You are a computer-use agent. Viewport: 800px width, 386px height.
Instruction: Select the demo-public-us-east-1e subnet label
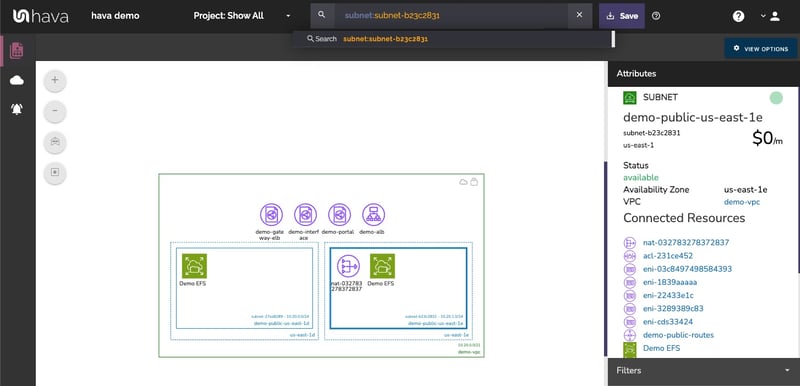[x=435, y=323]
